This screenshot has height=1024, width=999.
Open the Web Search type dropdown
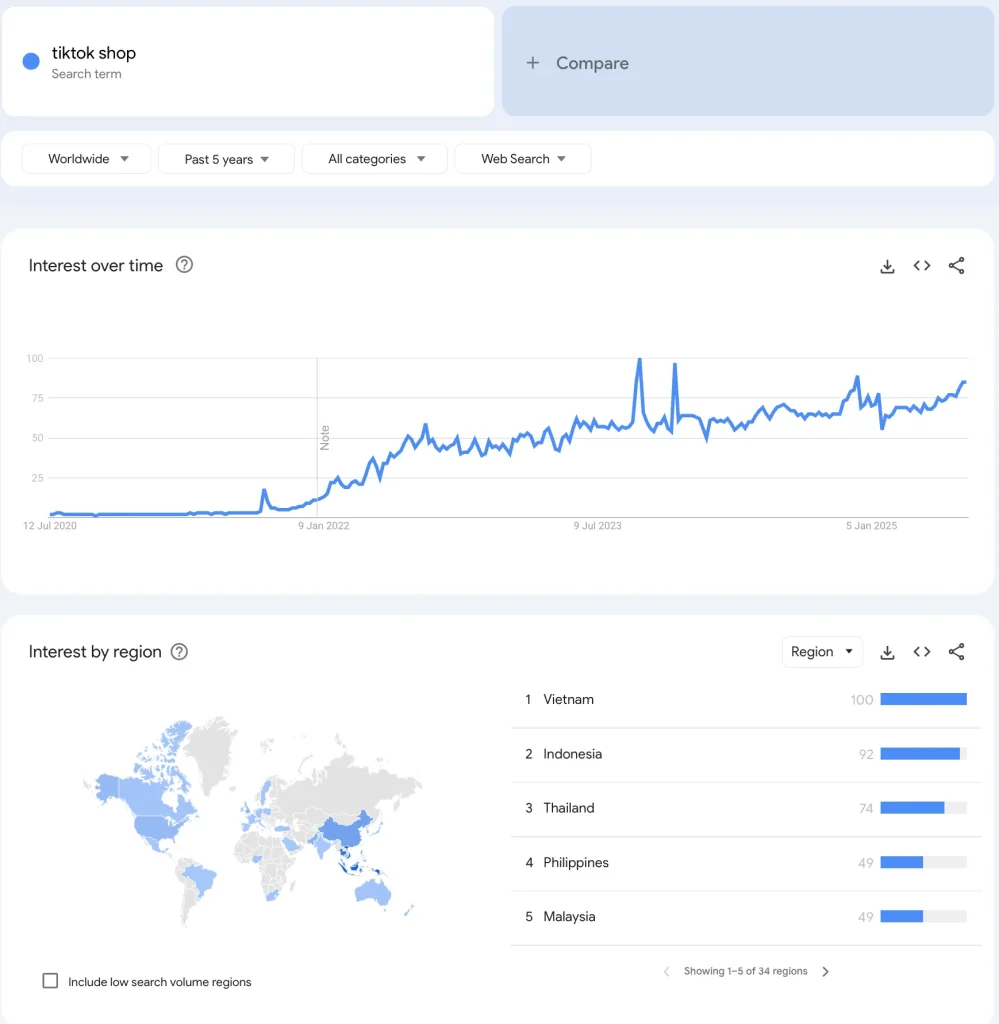pos(522,159)
